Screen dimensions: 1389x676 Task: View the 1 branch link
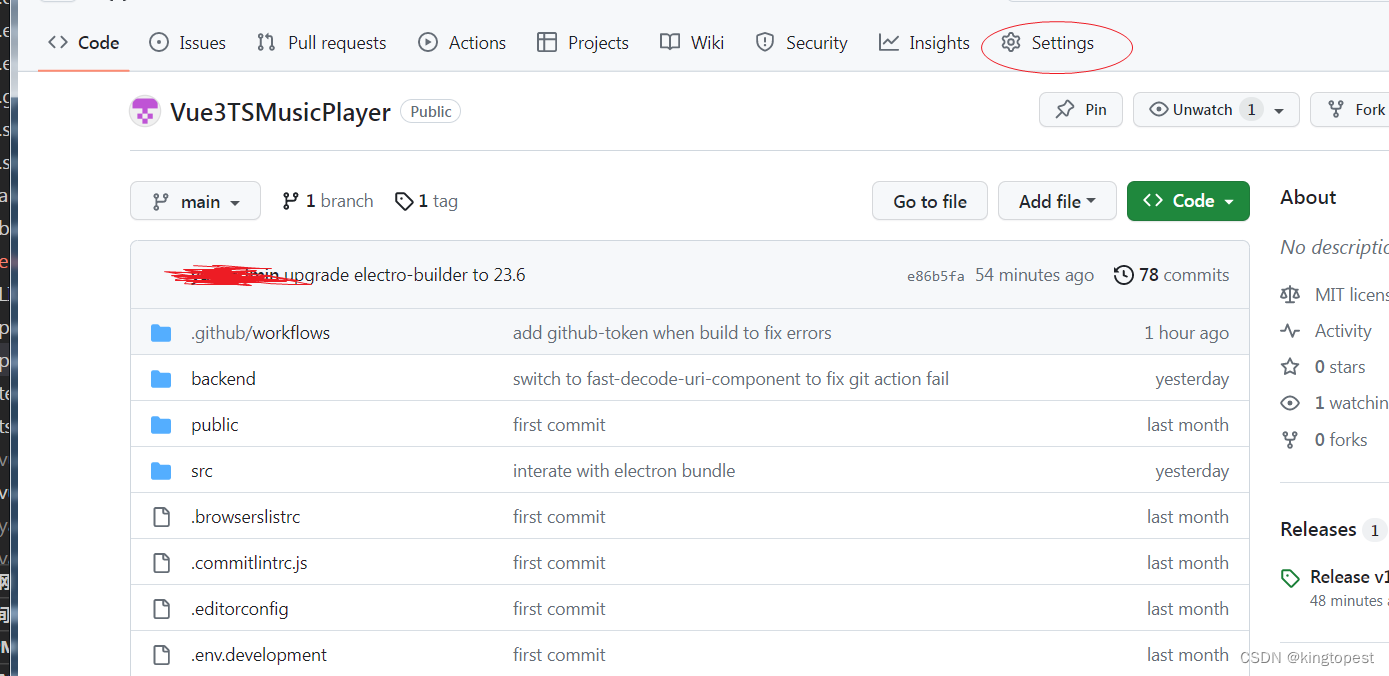(327, 201)
